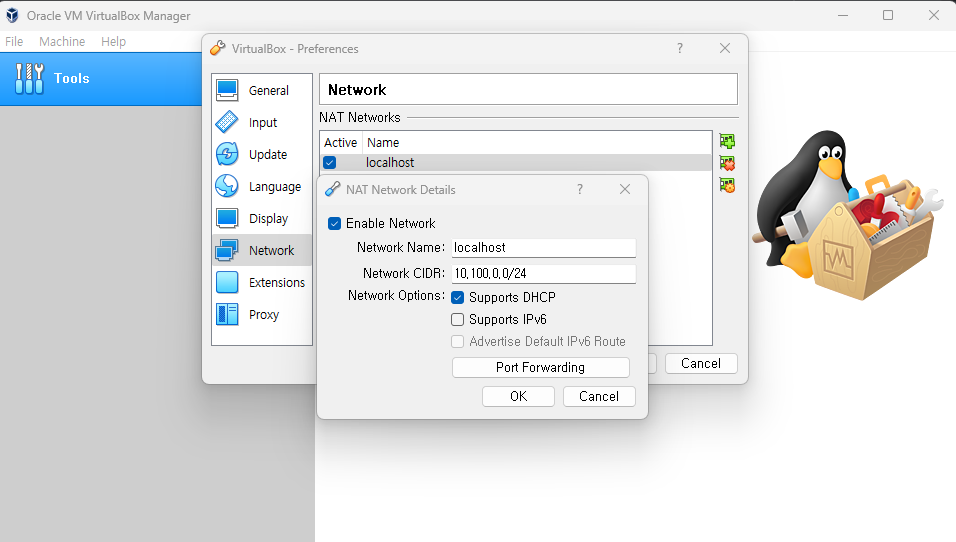This screenshot has width=956, height=542.
Task: Click help question mark in NAT Network Details
Action: [580, 190]
